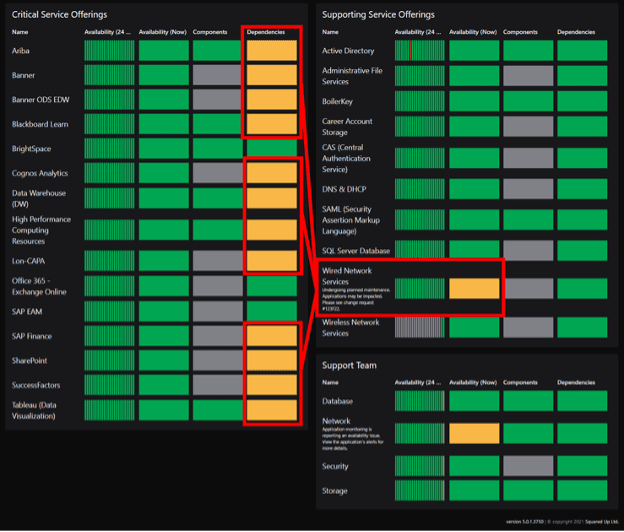The image size is (624, 532).
Task: Open the BrightSpace green Dependencies tile
Action: pos(272,148)
